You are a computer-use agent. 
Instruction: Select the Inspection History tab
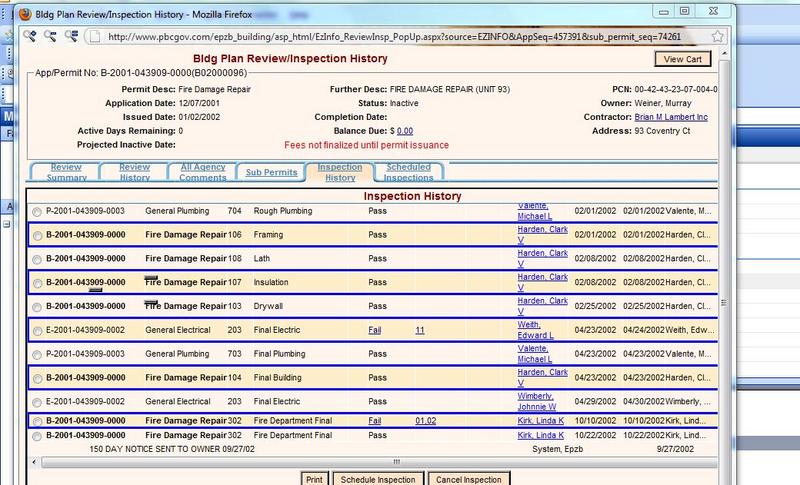[340, 172]
